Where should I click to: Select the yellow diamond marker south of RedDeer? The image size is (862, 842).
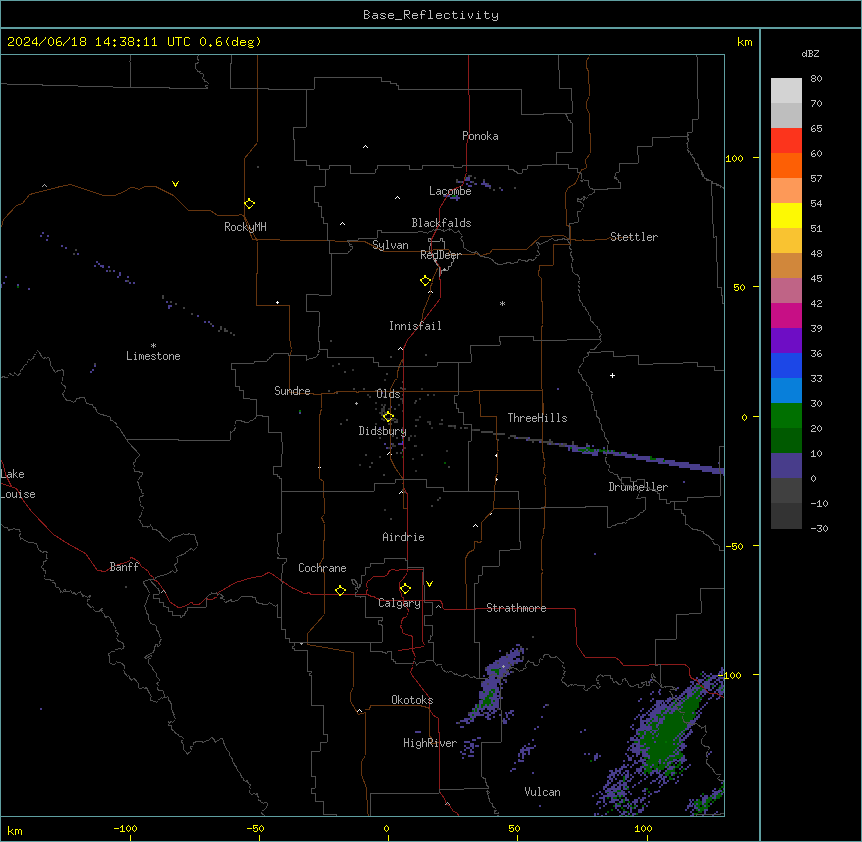pos(426,281)
